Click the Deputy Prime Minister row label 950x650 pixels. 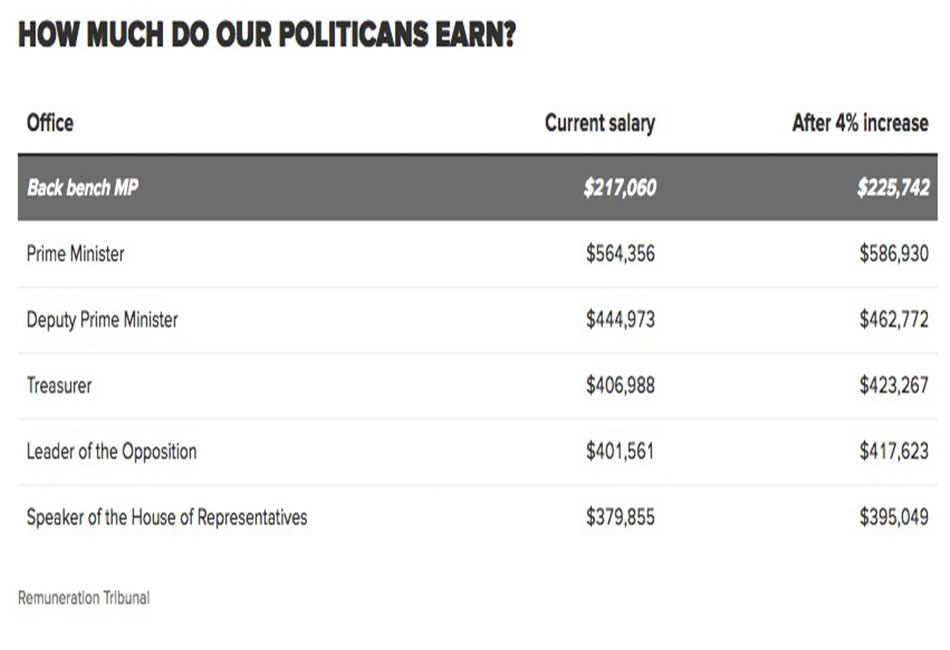coord(102,320)
